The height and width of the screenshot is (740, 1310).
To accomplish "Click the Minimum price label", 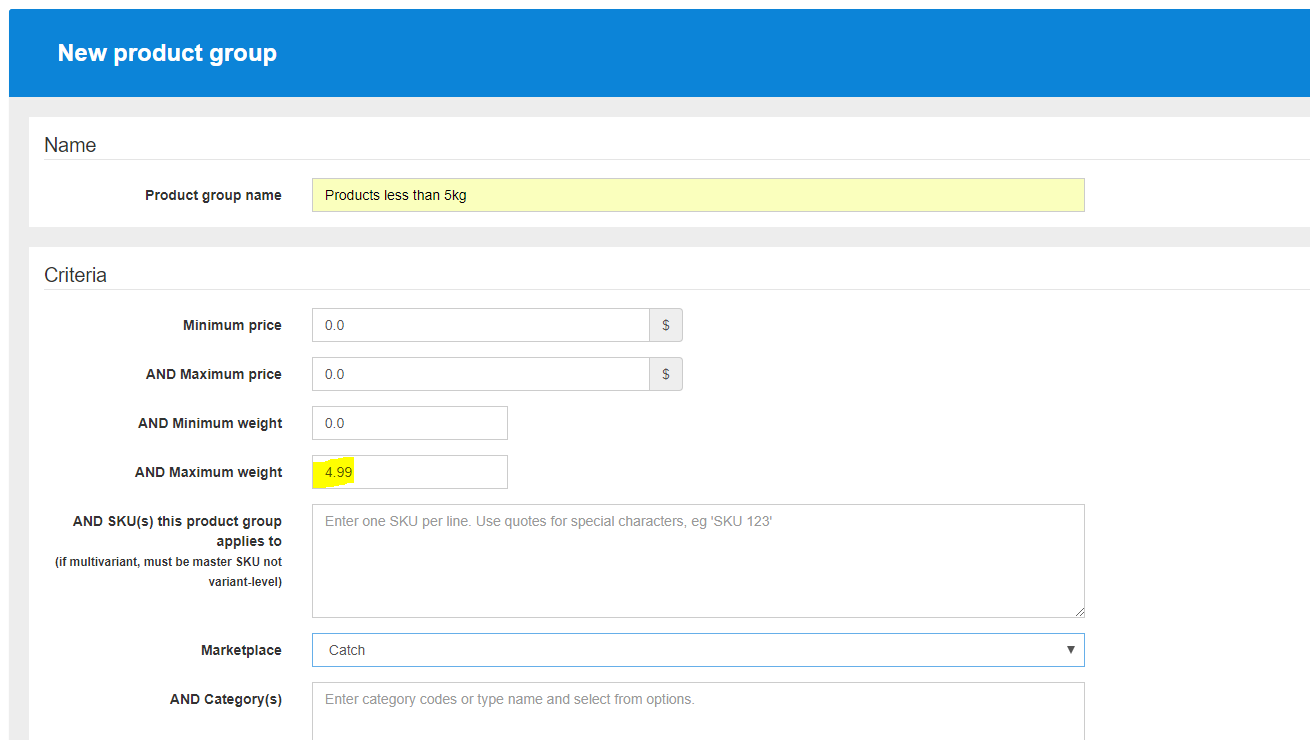I will [x=231, y=325].
